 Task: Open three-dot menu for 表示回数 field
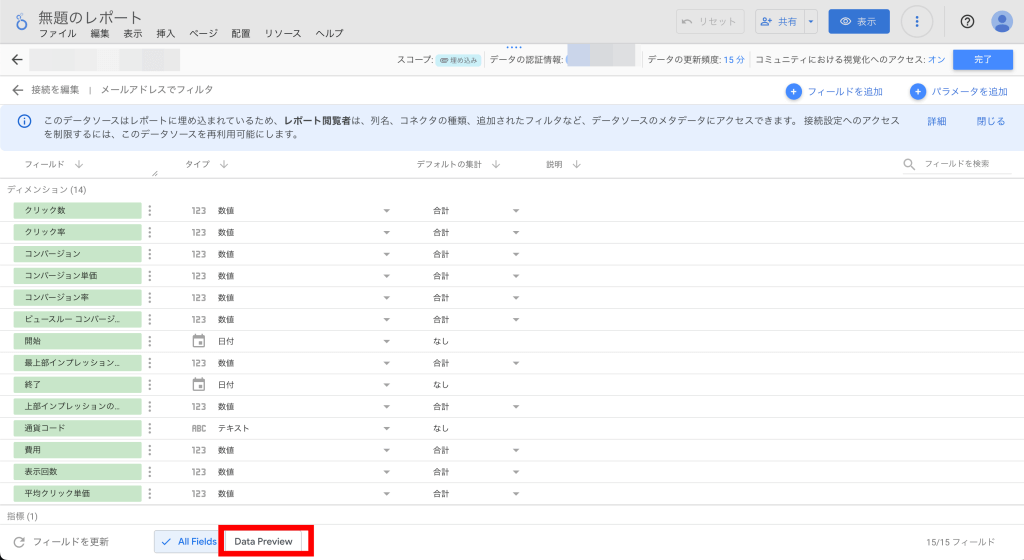click(x=150, y=471)
